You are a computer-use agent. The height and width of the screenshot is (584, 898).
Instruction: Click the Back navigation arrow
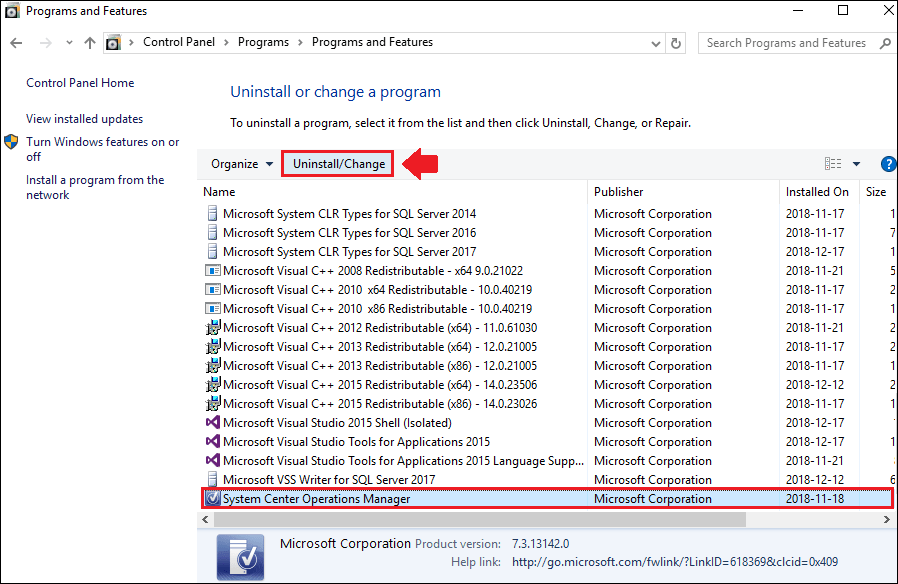[x=16, y=43]
